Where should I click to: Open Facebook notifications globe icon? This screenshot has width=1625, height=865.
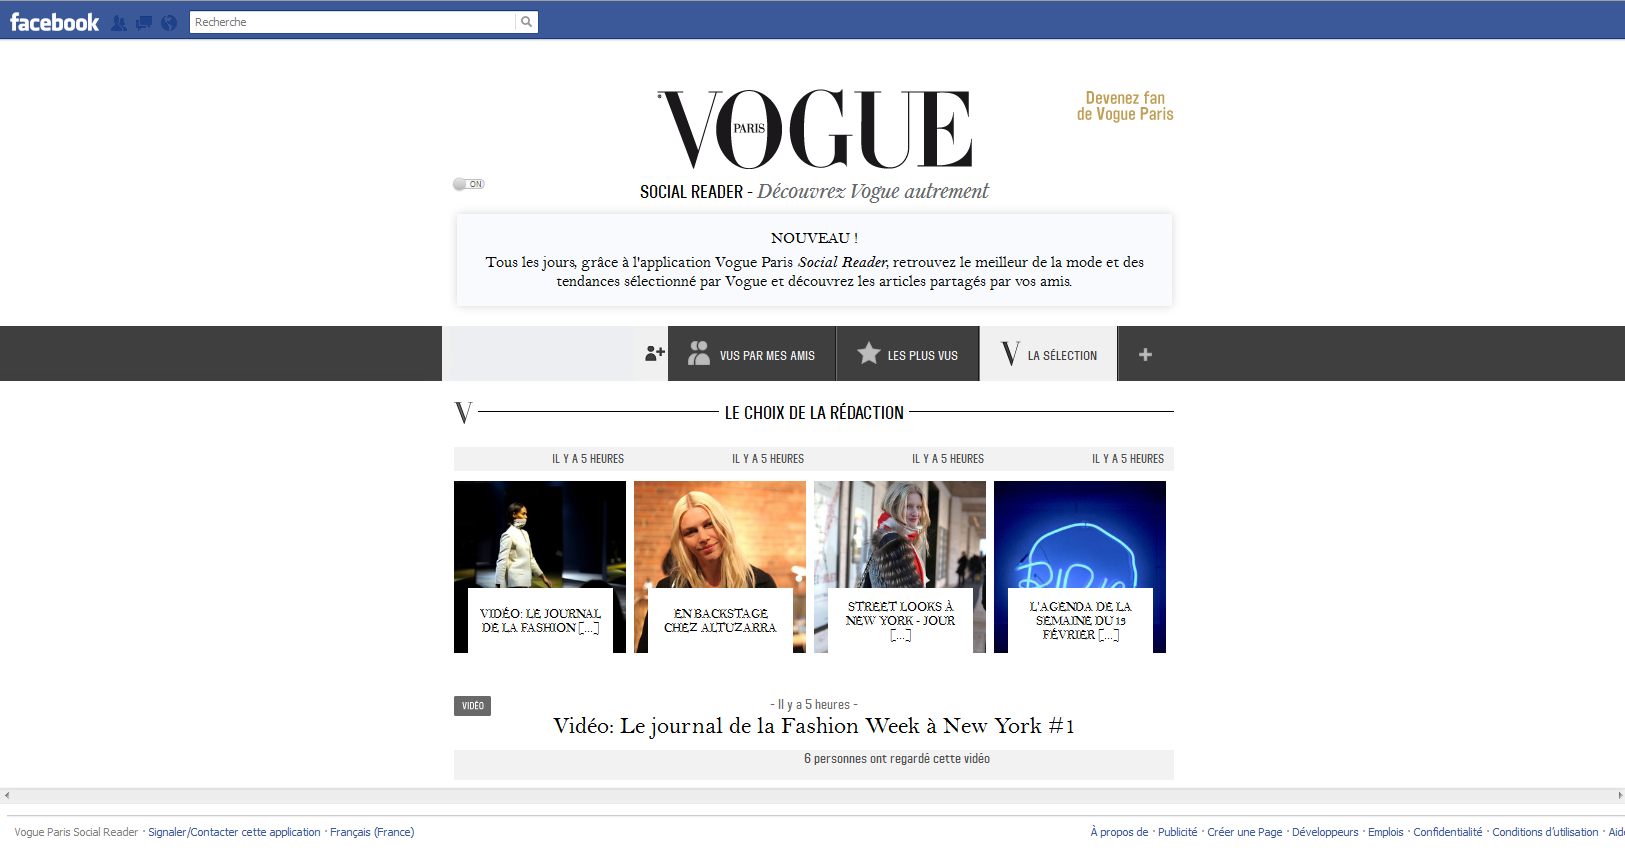tap(169, 23)
